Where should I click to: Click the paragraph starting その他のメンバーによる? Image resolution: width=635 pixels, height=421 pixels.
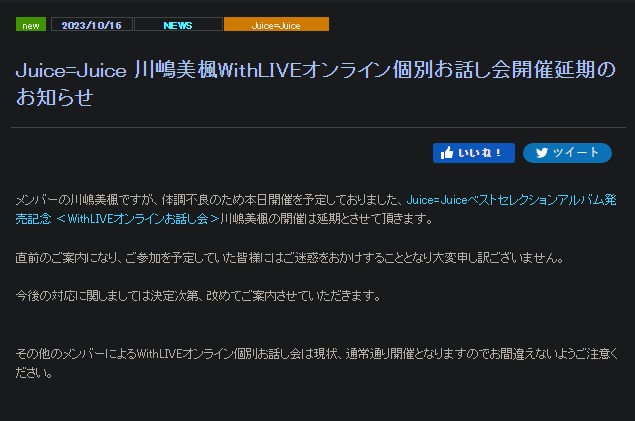(317, 363)
